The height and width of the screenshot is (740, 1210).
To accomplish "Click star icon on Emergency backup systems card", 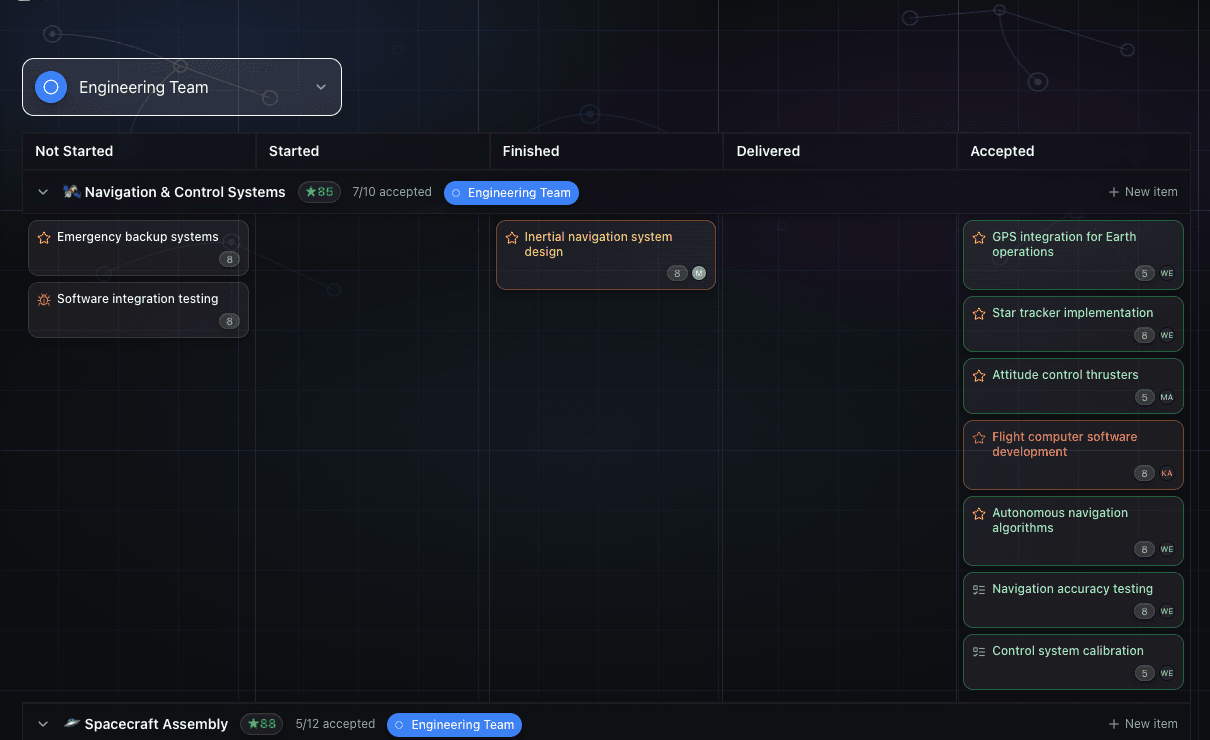I will [44, 238].
